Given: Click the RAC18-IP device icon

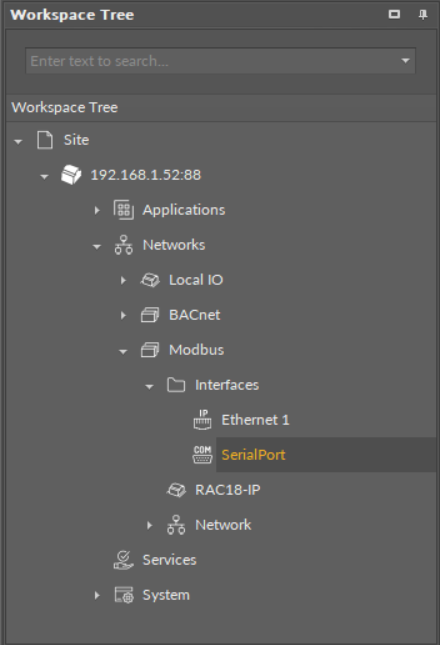Looking at the screenshot, I should pos(176,490).
